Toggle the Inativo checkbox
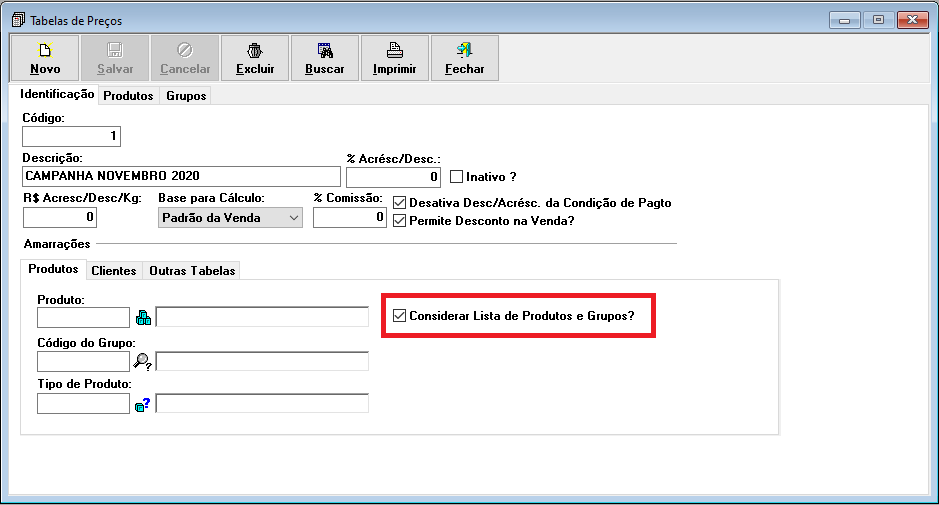The height and width of the screenshot is (505, 939). coord(456,177)
